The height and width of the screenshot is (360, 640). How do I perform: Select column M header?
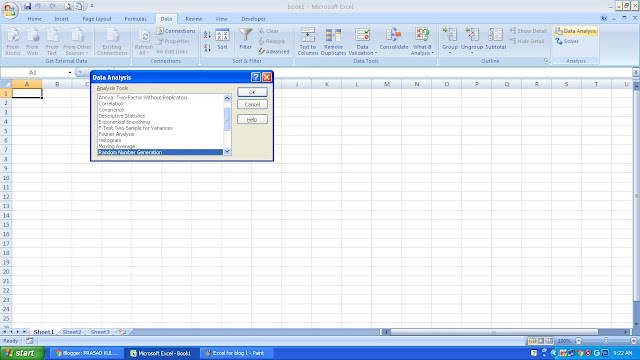point(387,84)
